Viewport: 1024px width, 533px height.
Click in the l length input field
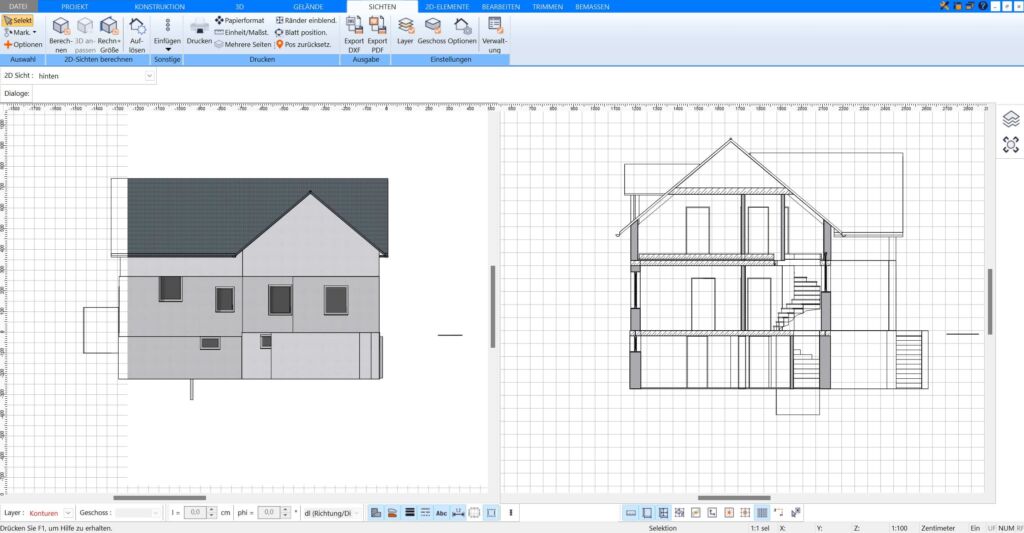pyautogui.click(x=195, y=513)
